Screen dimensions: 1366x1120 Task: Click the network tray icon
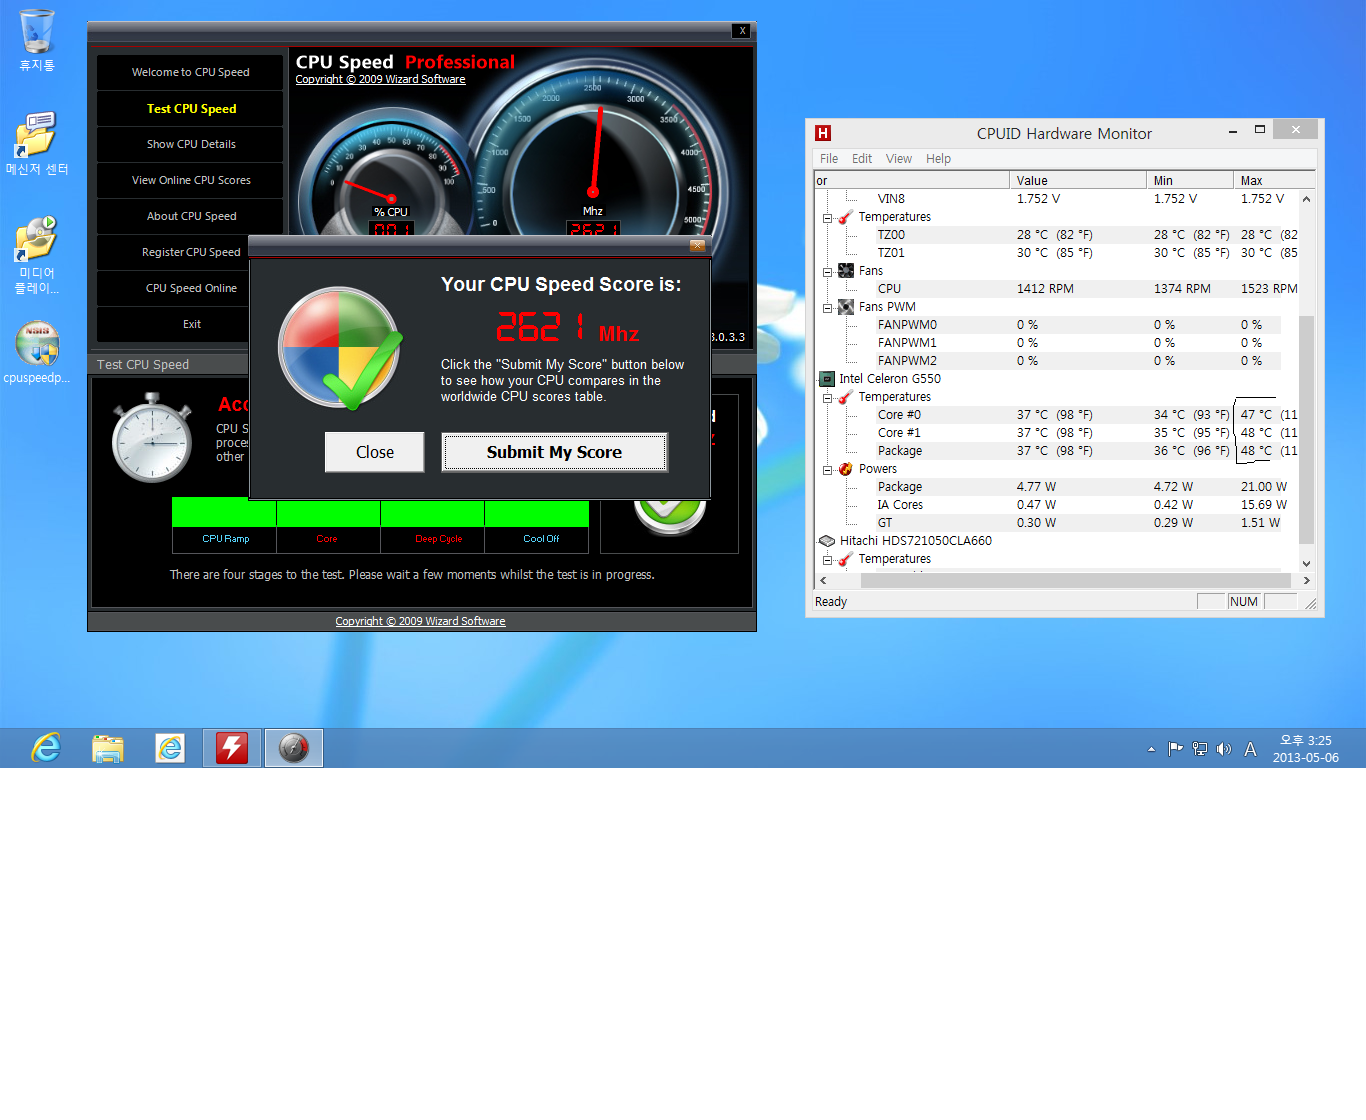[1200, 749]
